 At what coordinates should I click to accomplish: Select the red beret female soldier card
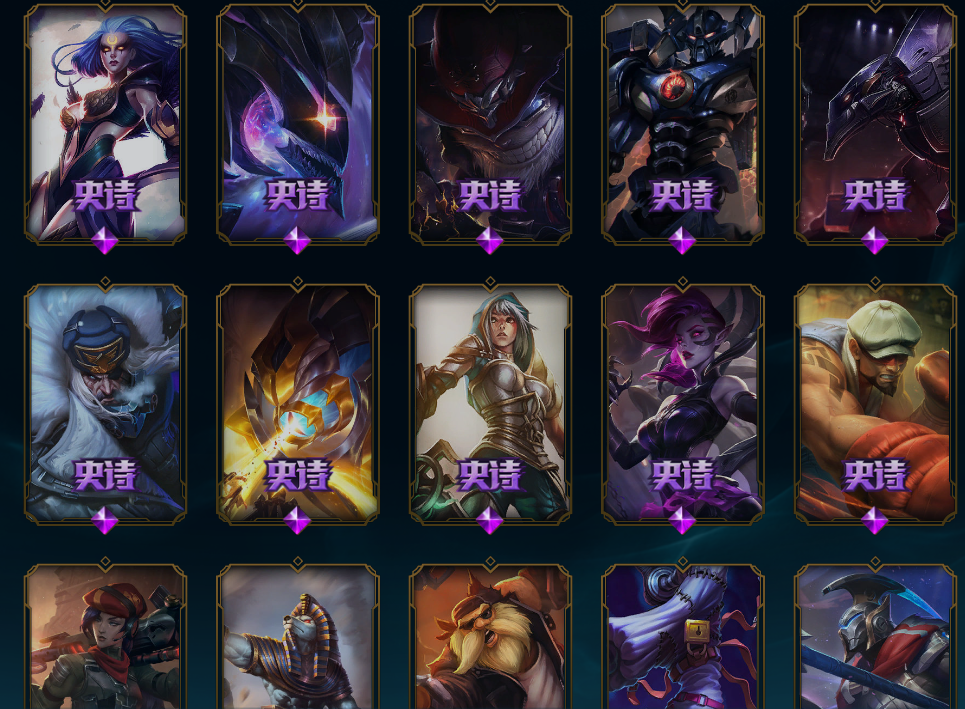105,636
